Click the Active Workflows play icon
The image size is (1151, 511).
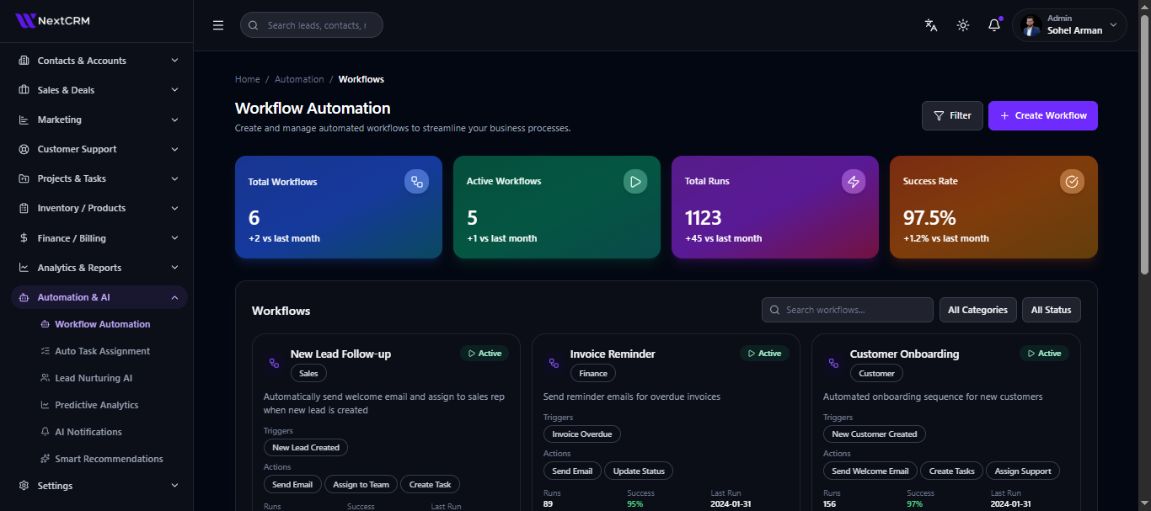(x=636, y=181)
